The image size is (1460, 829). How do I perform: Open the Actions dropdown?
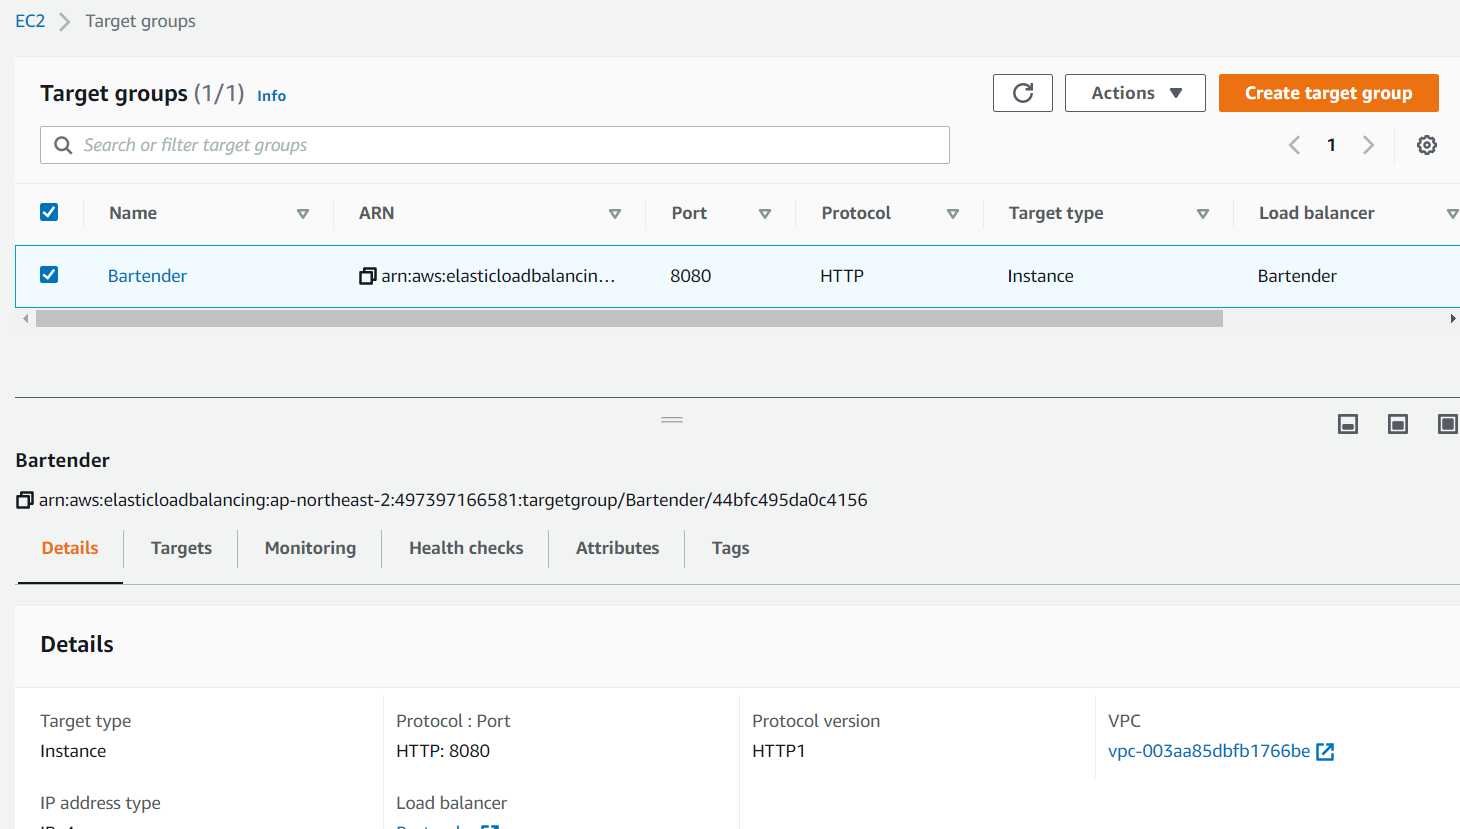coord(1135,92)
